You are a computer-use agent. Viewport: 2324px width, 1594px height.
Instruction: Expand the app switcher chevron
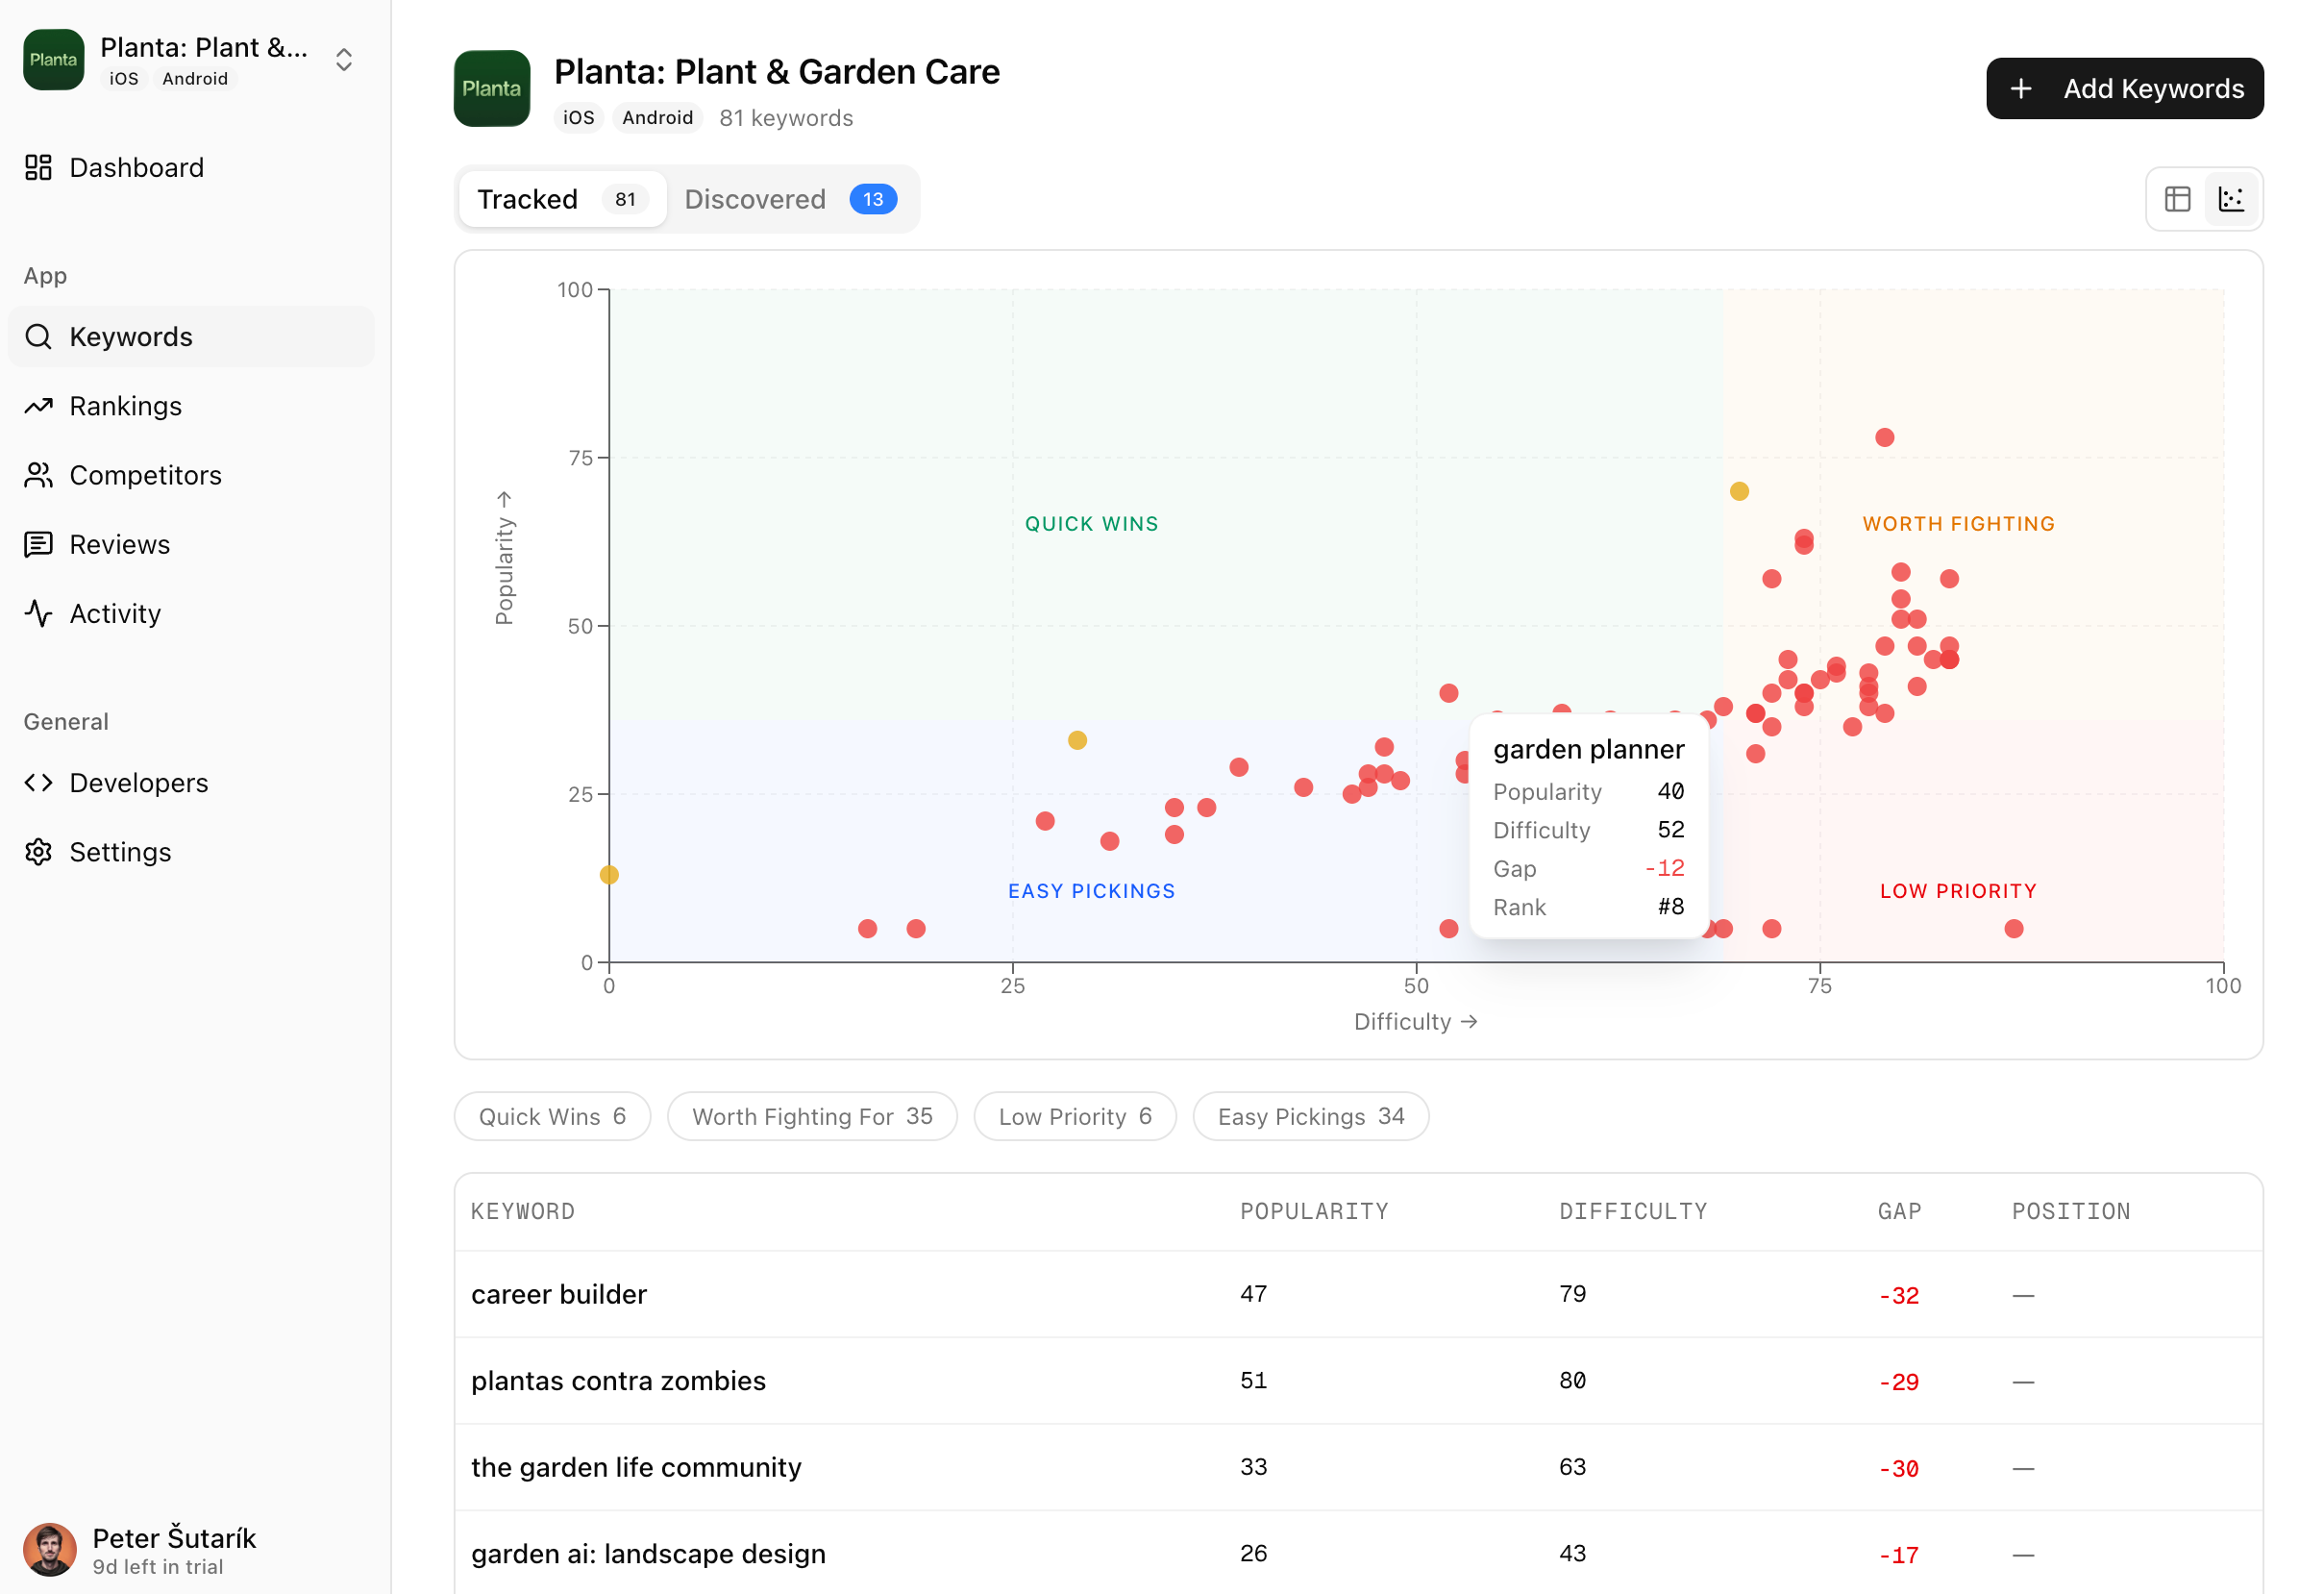click(344, 60)
